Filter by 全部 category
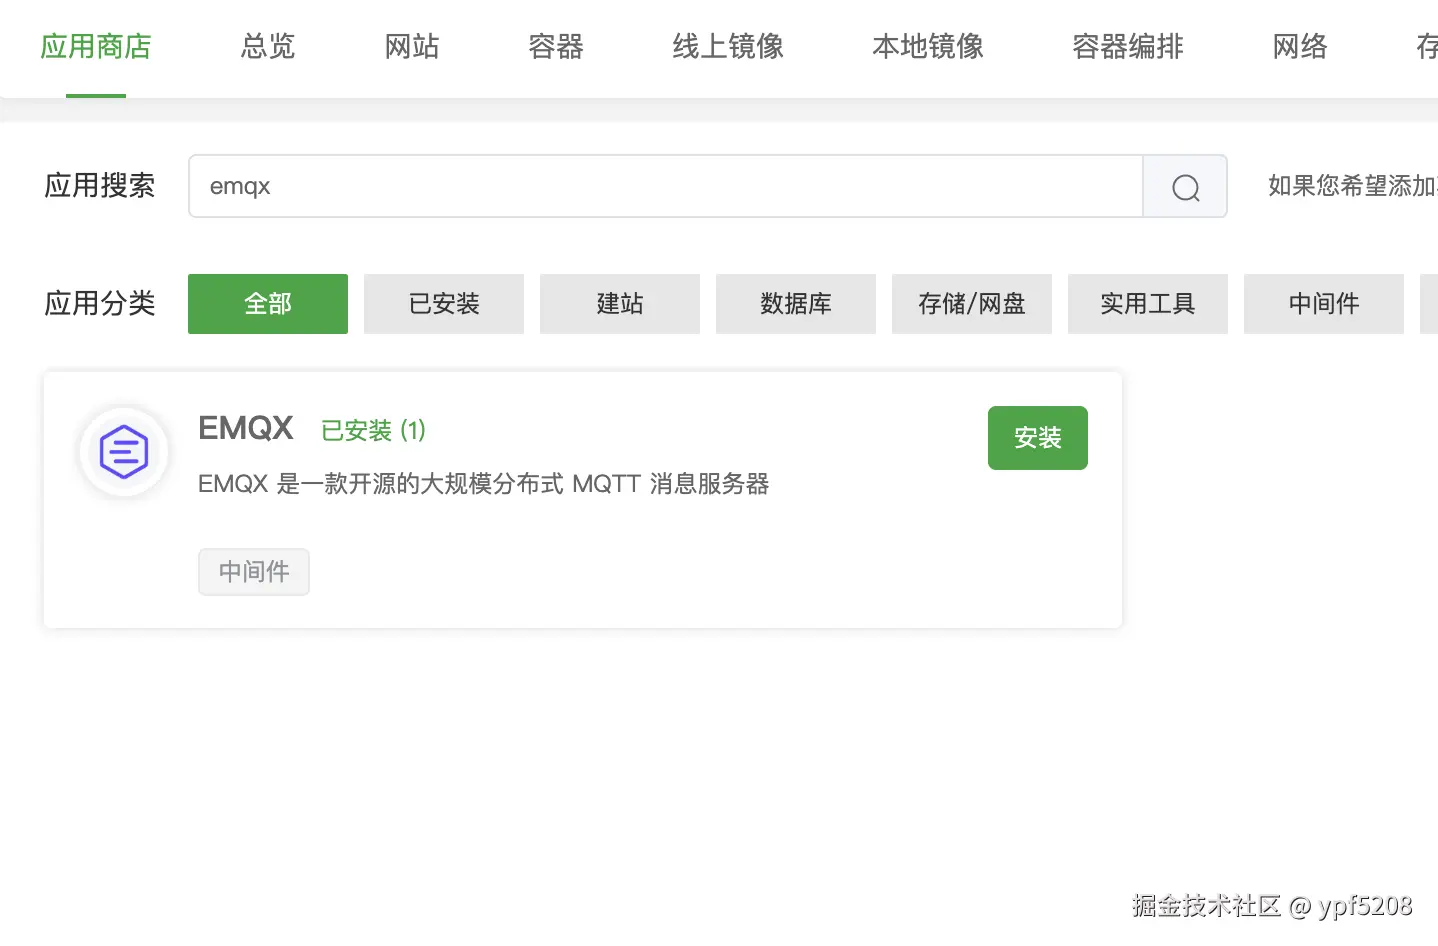1438x946 pixels. [x=268, y=304]
